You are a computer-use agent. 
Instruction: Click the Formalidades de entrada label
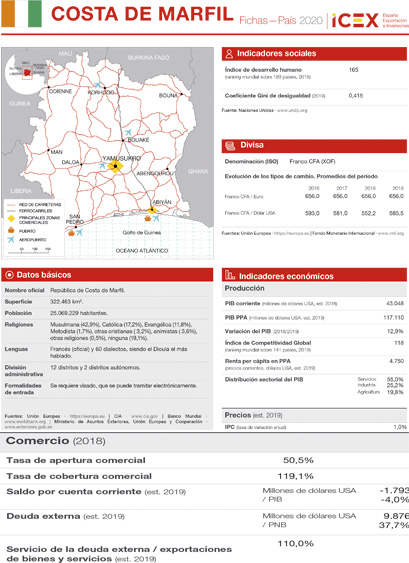23,389
